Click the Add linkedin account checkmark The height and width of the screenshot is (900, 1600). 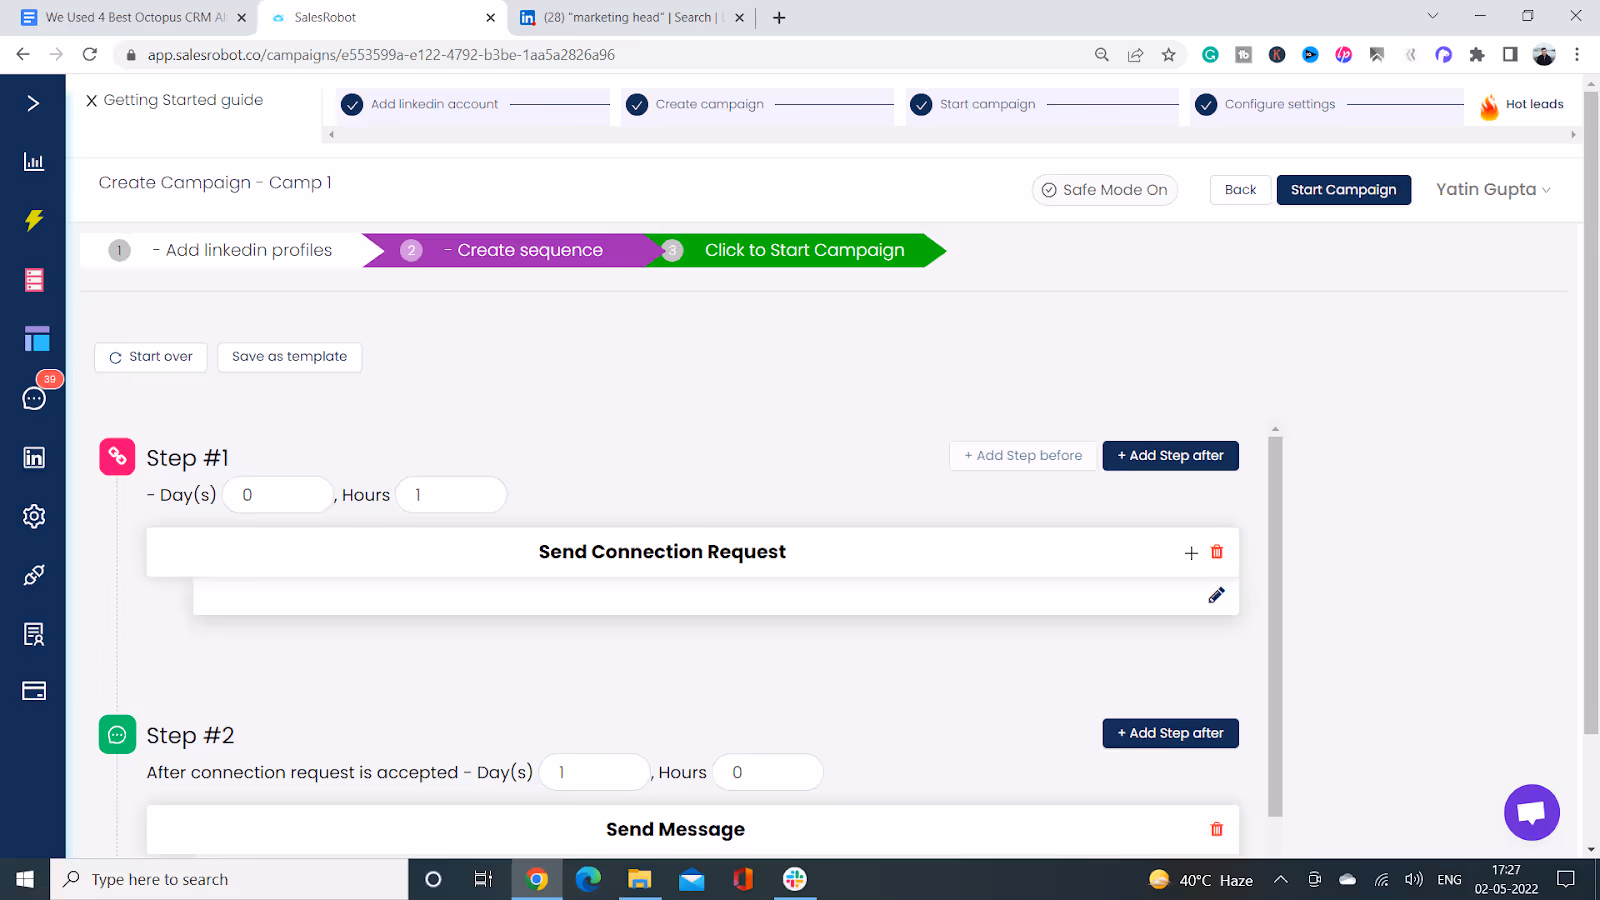[x=351, y=104]
